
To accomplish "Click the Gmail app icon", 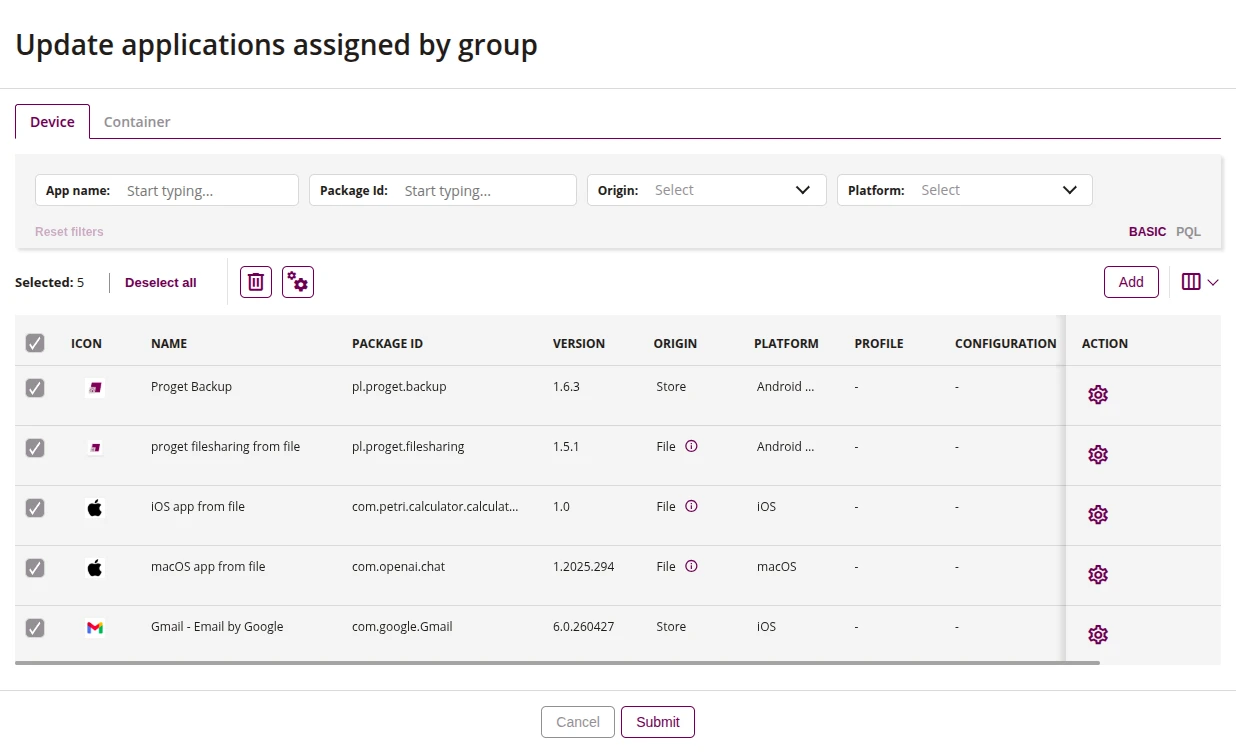I will click(x=95, y=628).
